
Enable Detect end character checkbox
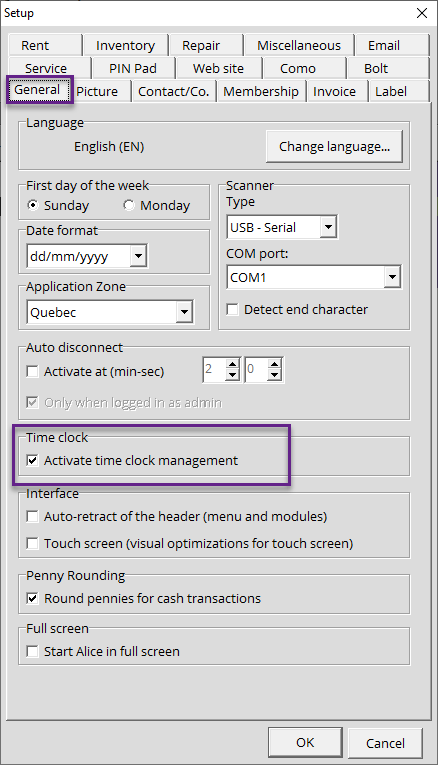[x=233, y=309]
